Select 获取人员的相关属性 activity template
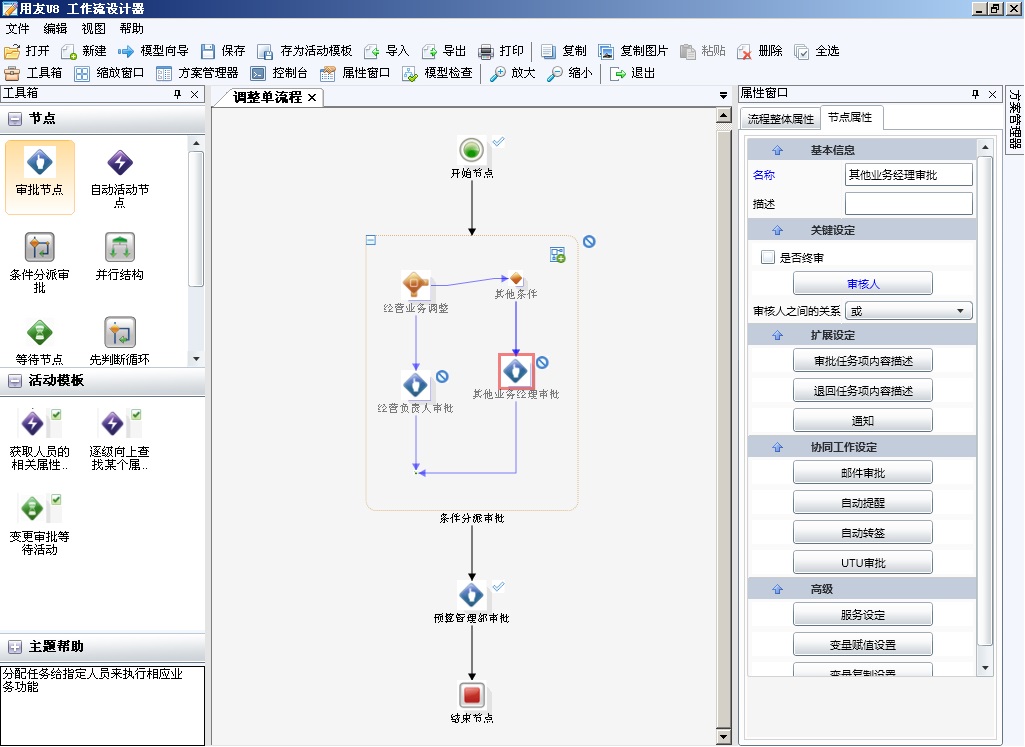1025x747 pixels. pyautogui.click(x=39, y=439)
